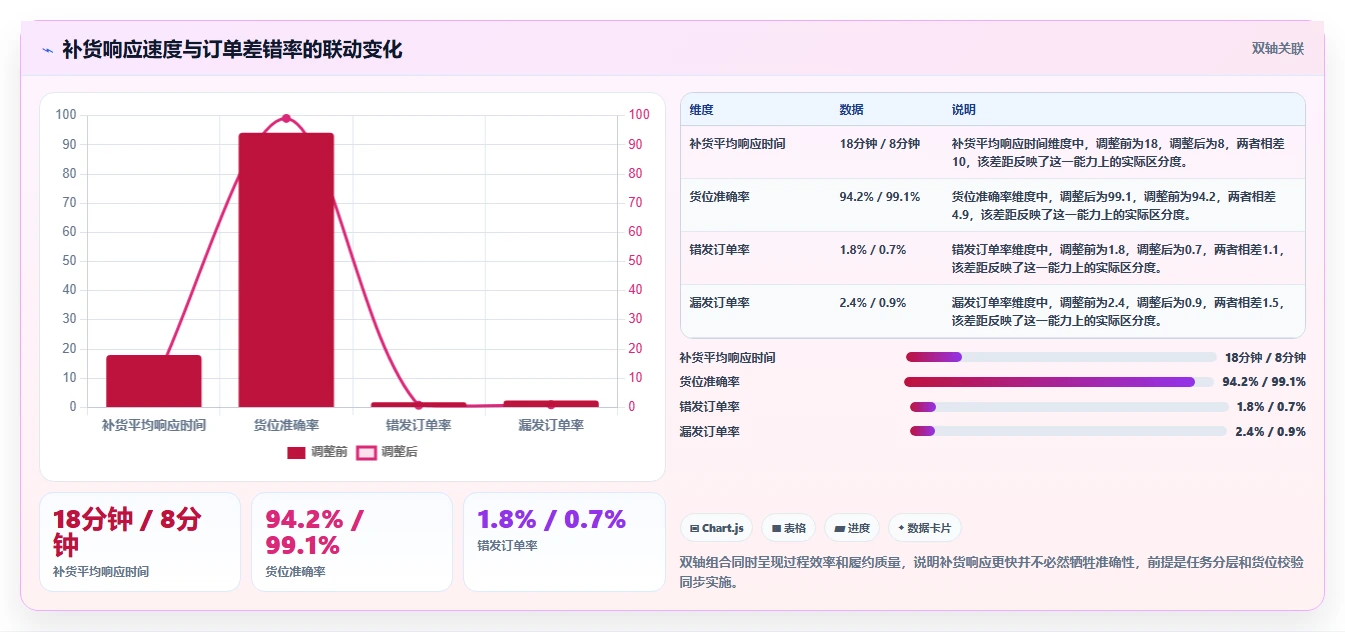Click x-axis label 错发订单率
Image resolution: width=1345 pixels, height=632 pixels.
418,425
